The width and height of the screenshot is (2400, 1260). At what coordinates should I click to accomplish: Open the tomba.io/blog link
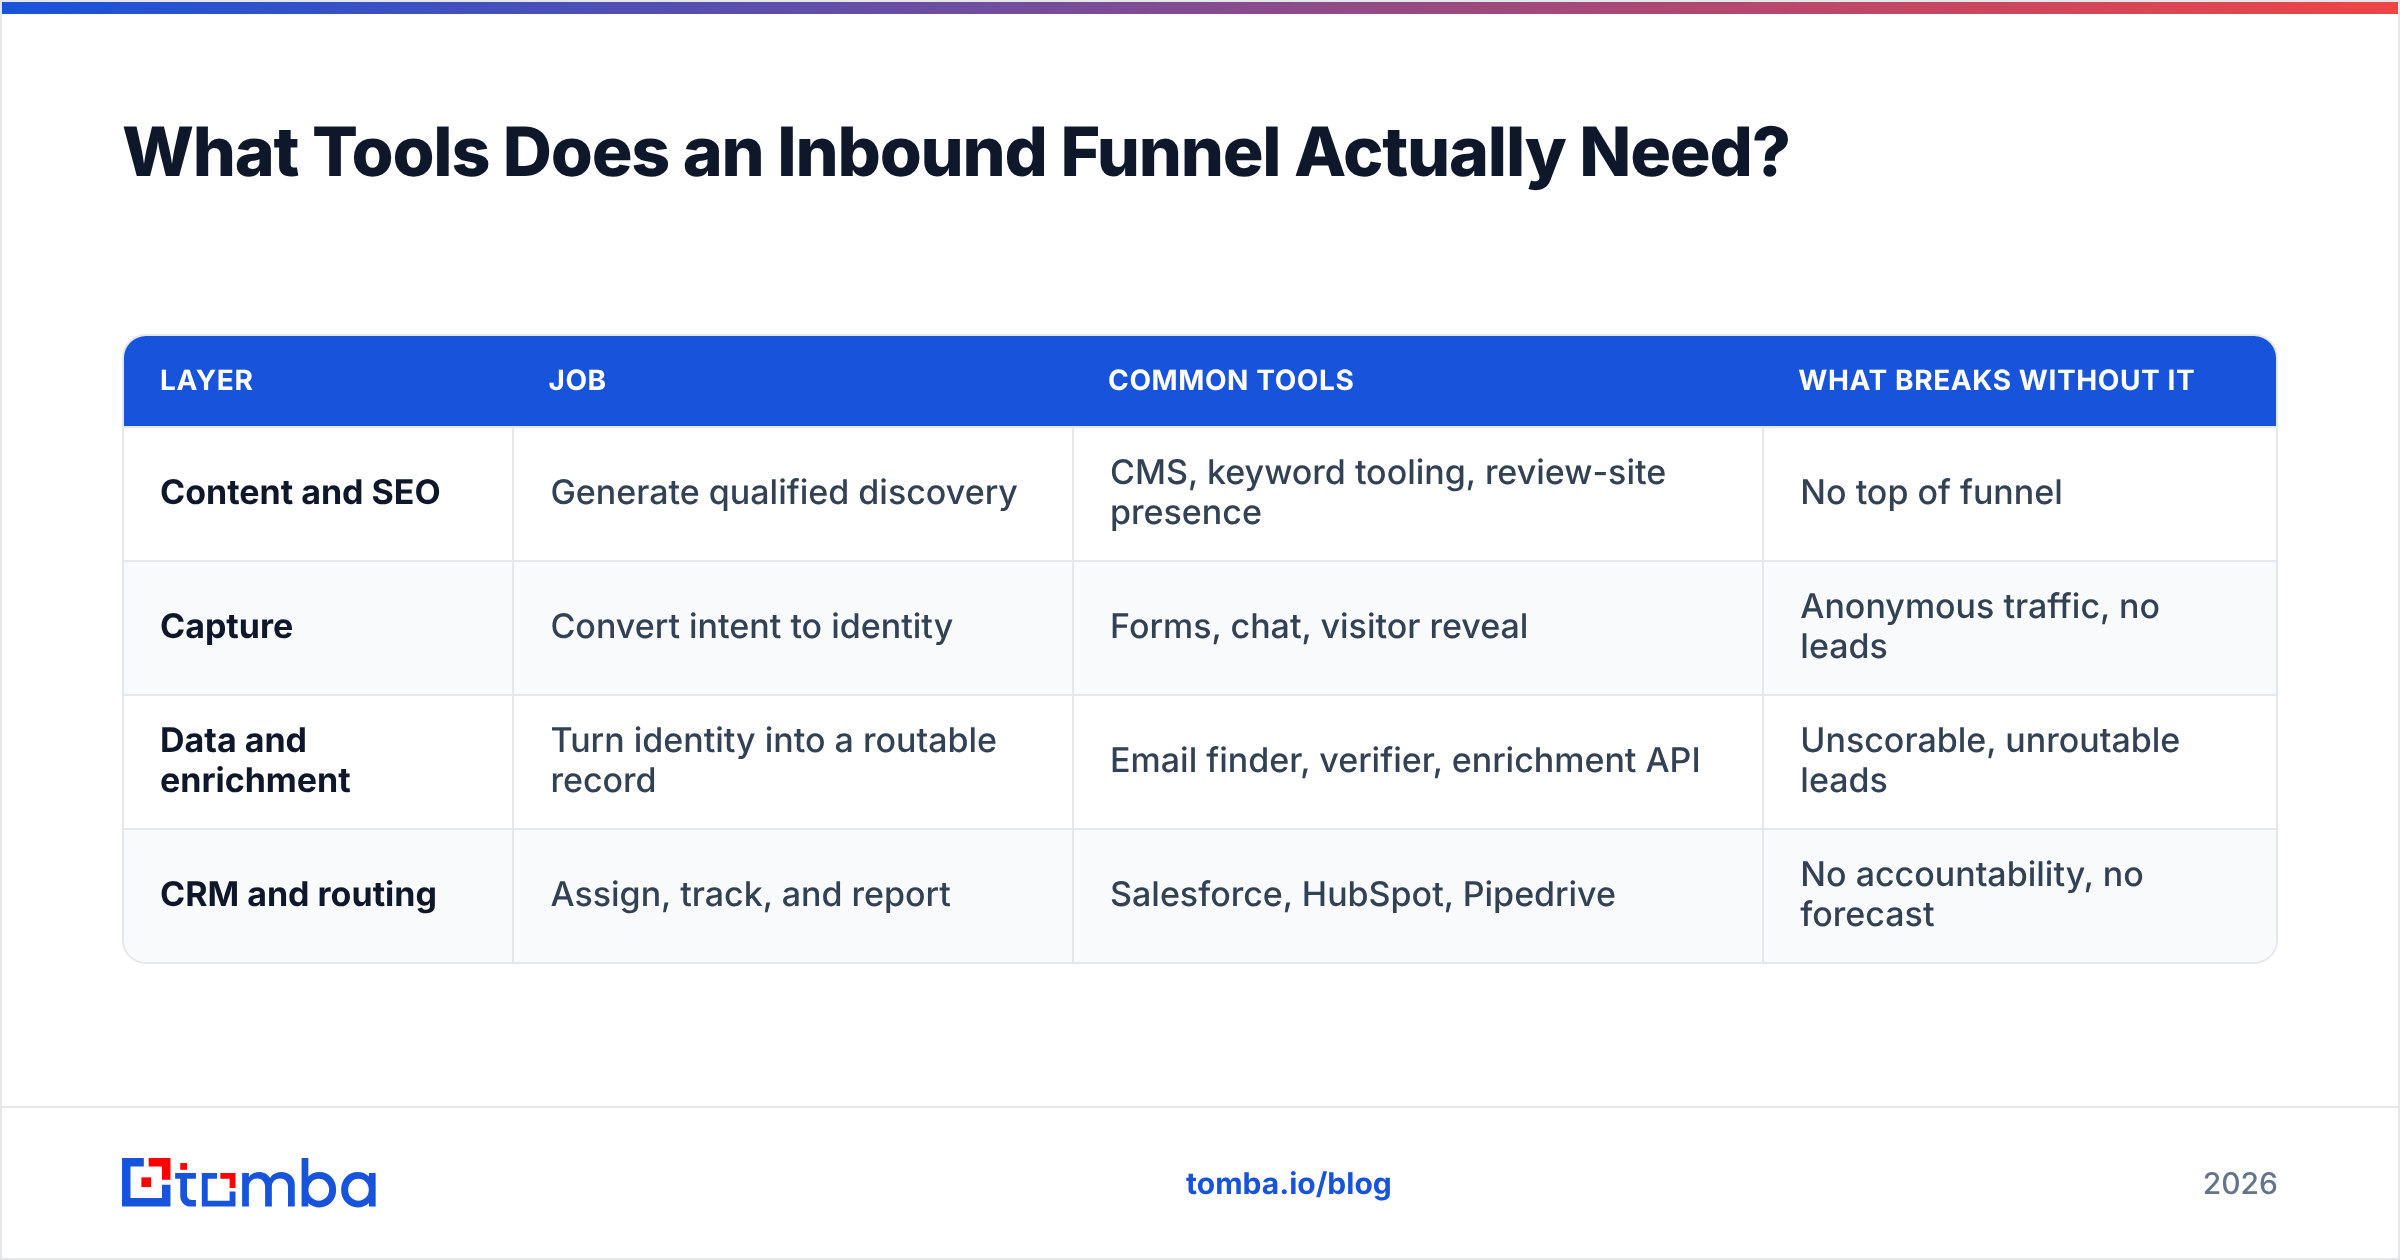(x=1288, y=1184)
